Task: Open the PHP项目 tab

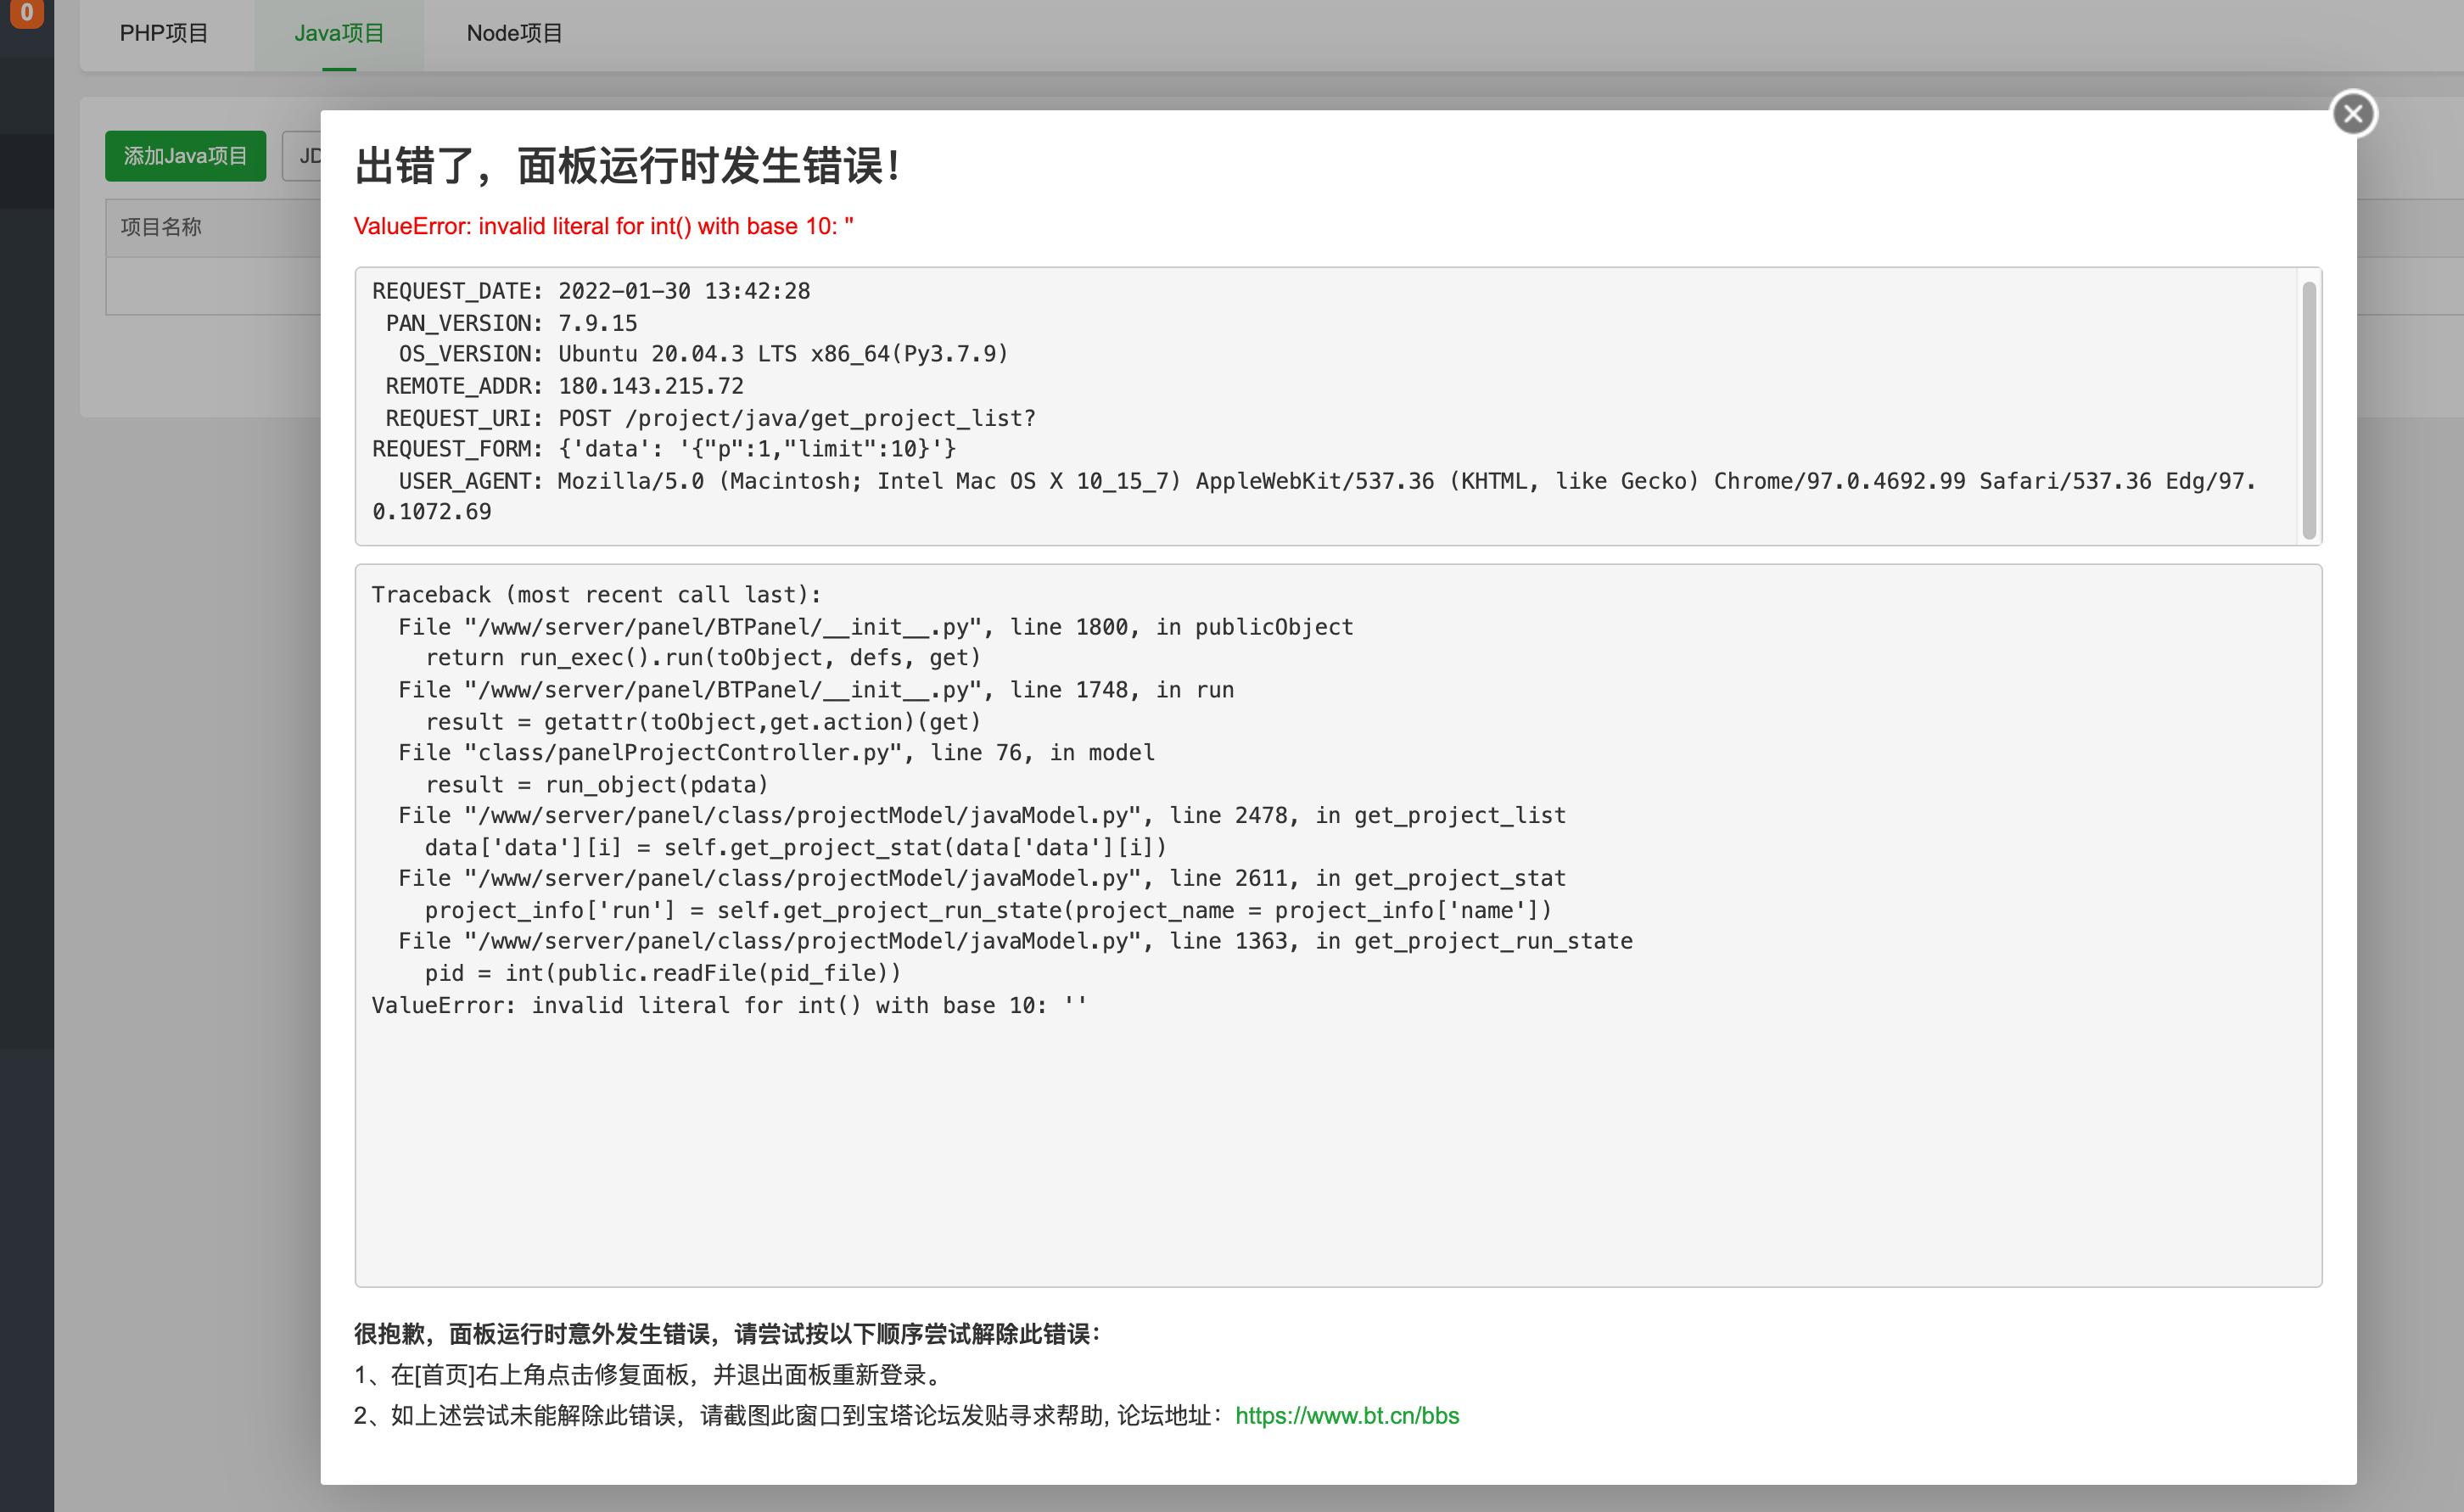Action: coord(165,34)
